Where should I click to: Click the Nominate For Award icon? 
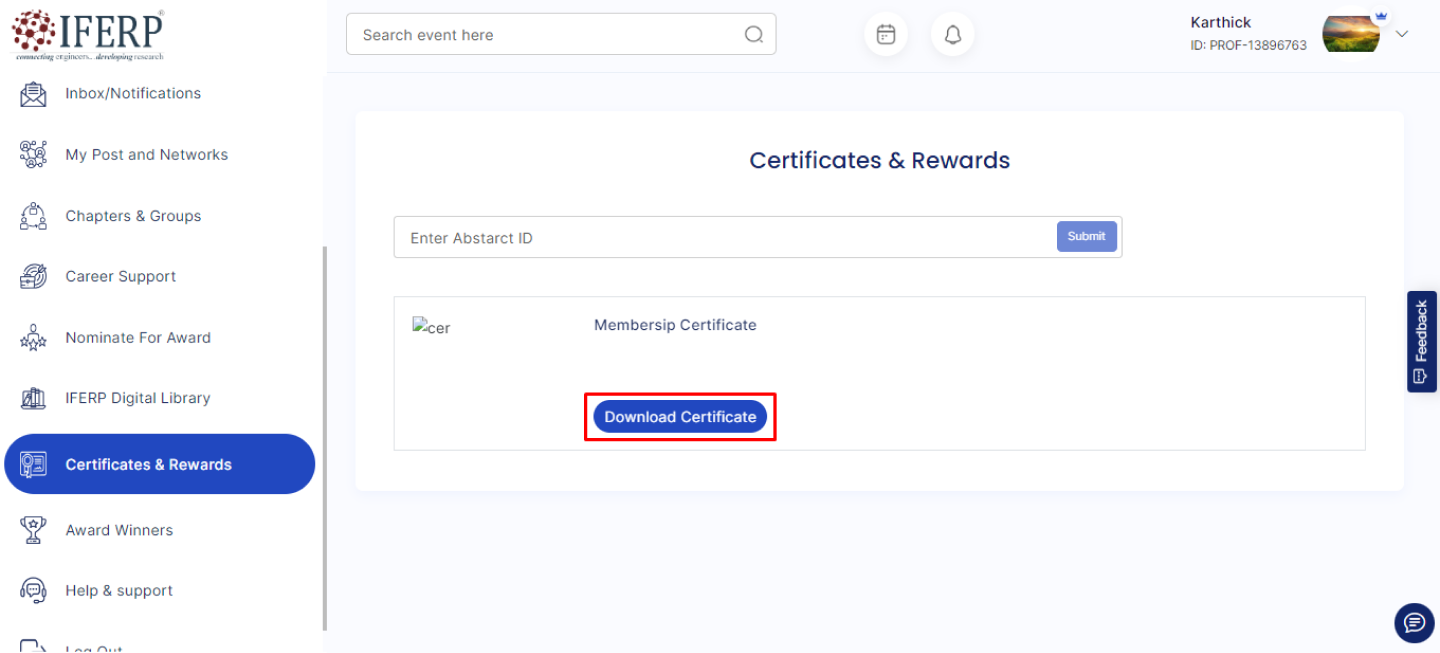[x=33, y=338]
